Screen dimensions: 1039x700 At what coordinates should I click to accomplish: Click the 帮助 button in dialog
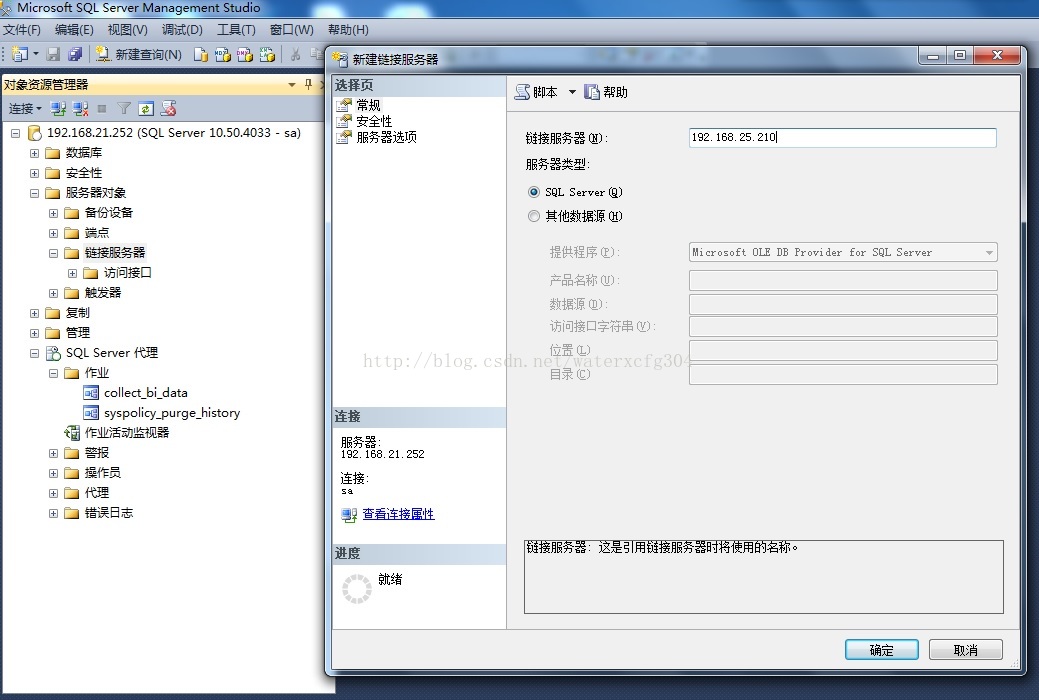(x=606, y=92)
